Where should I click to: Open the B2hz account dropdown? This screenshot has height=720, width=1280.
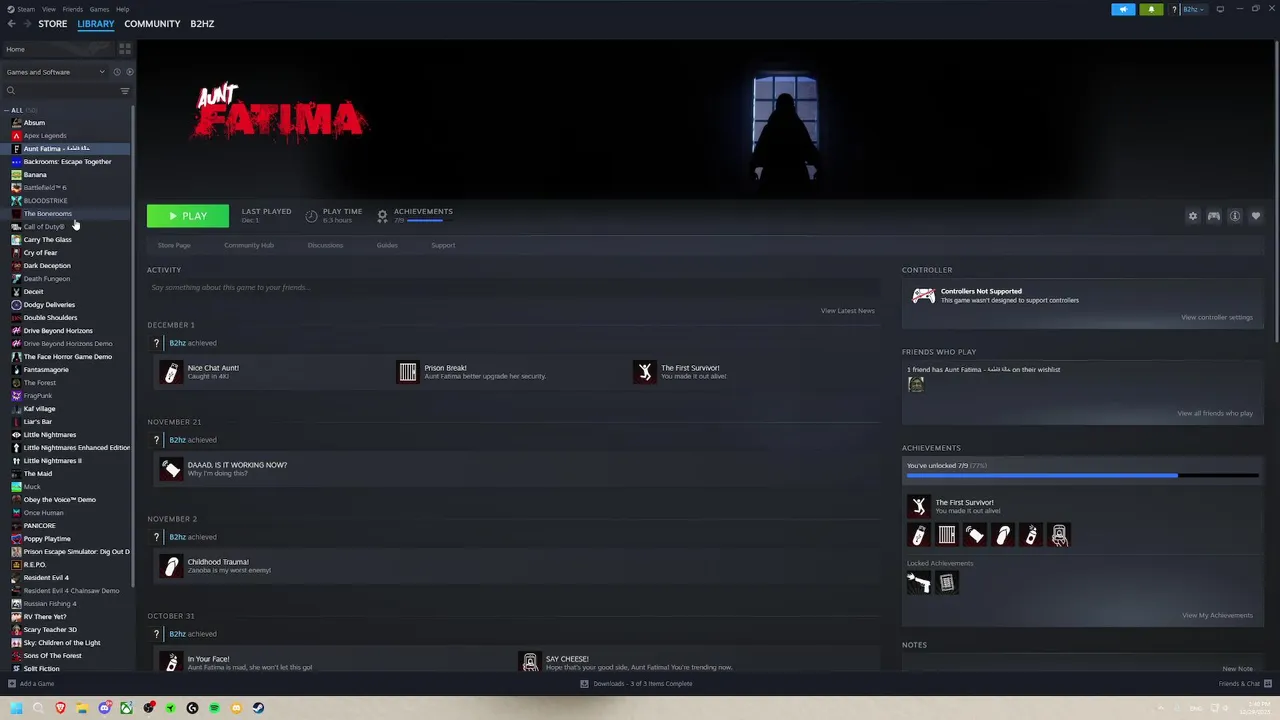(1192, 9)
